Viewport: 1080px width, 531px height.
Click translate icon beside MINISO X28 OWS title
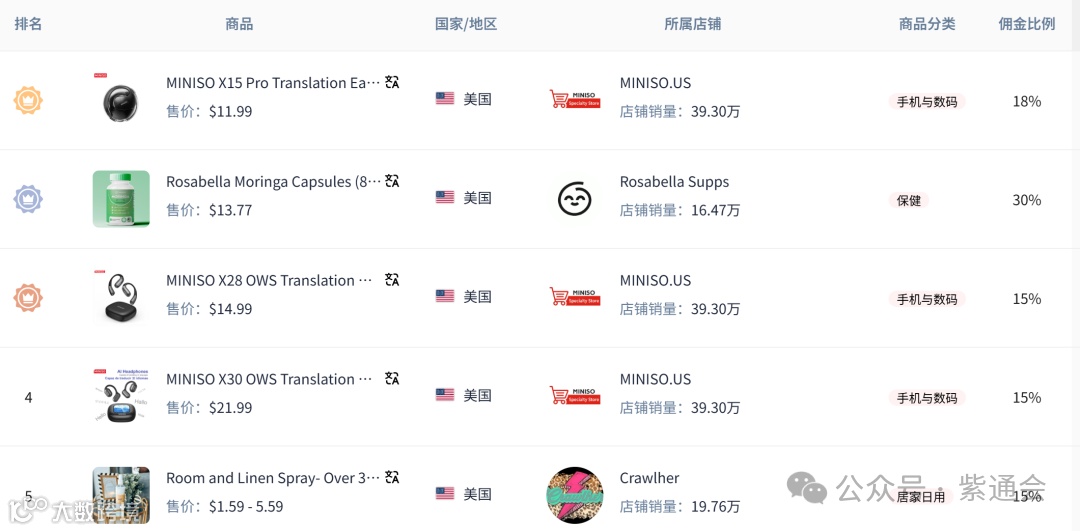(x=392, y=280)
